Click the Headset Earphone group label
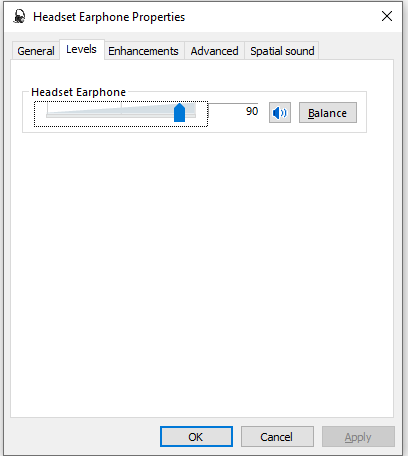The width and height of the screenshot is (408, 456). point(78,92)
